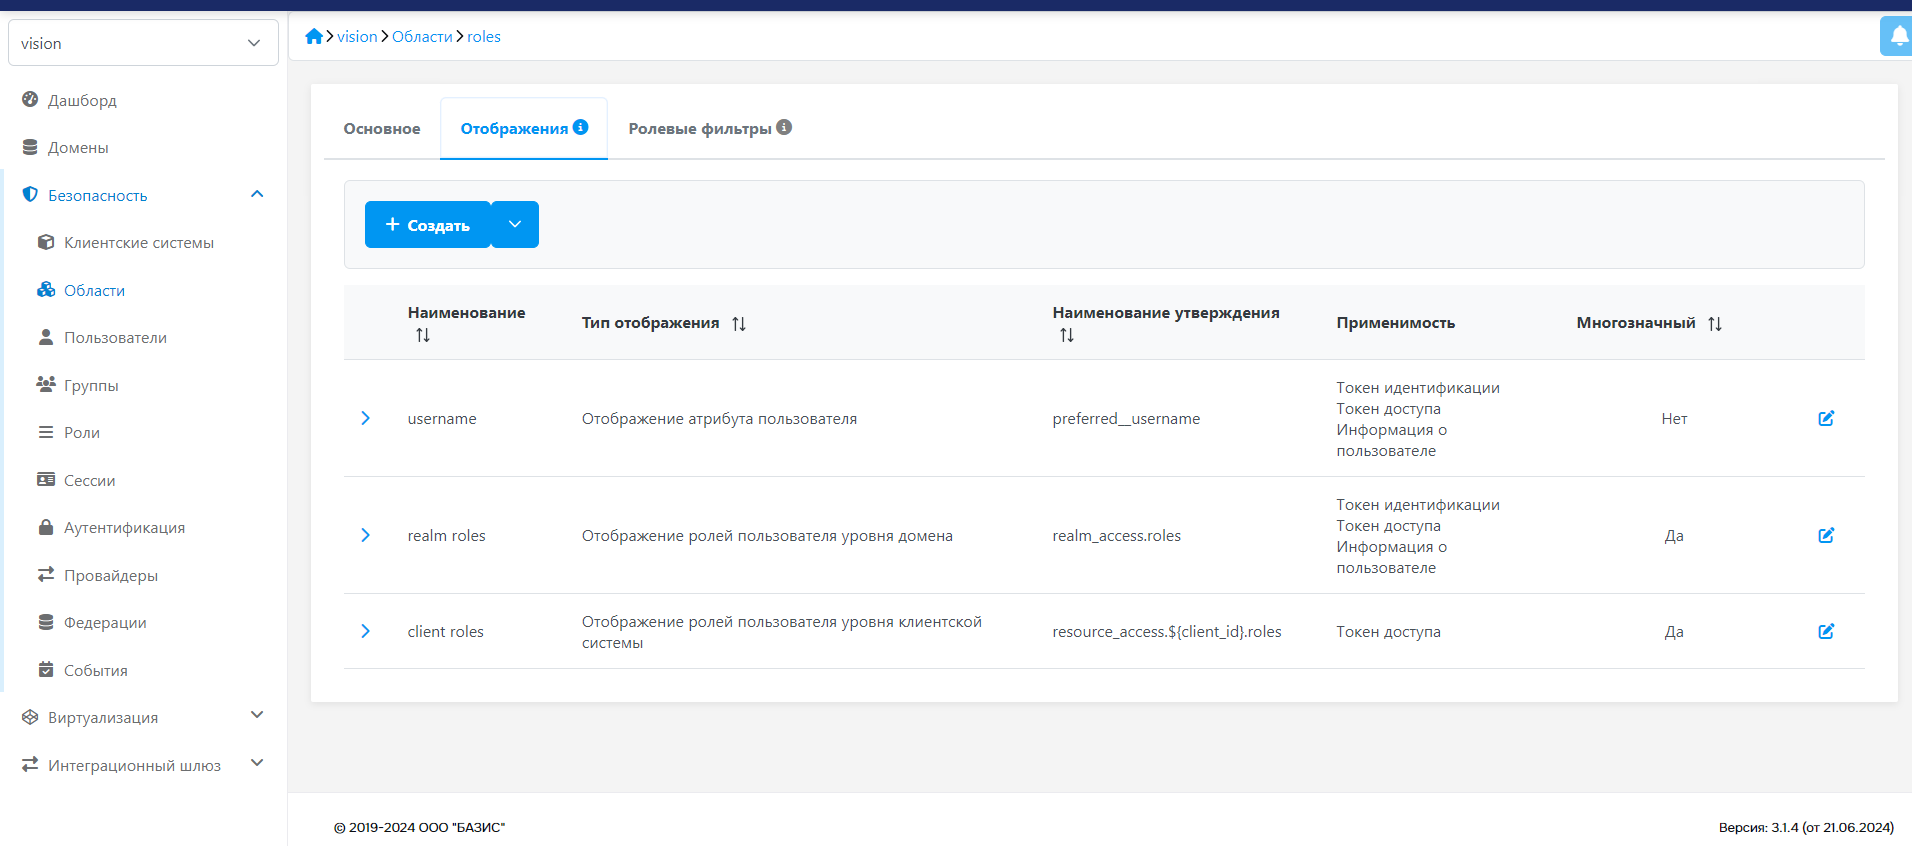Switch to Ролевые фильтры tab

tap(699, 129)
